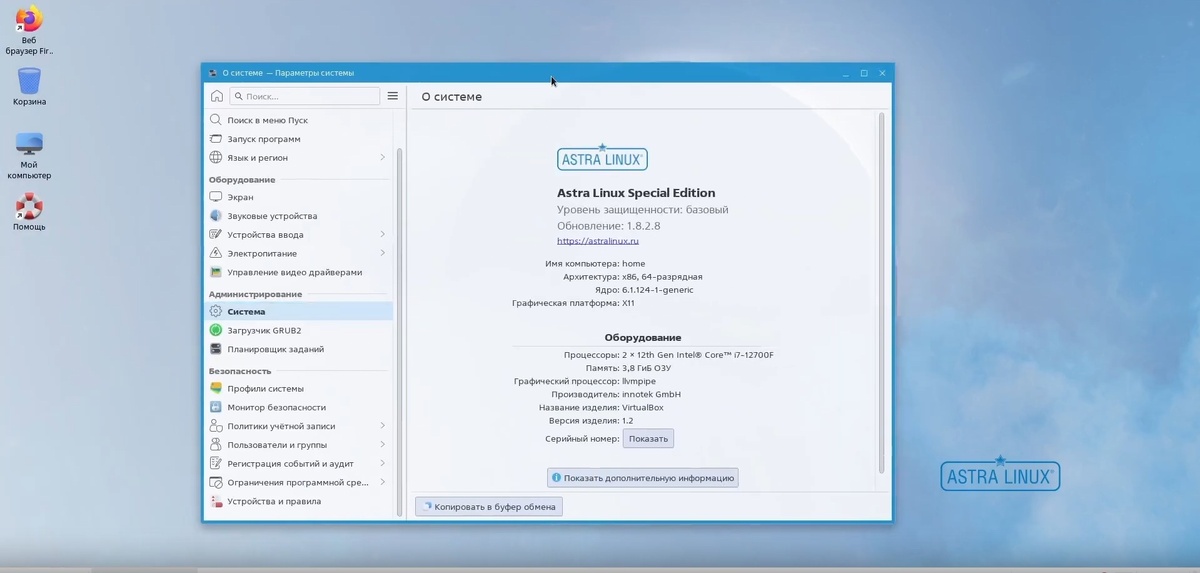Image resolution: width=1200 pixels, height=573 pixels.
Task: Expand Язык и регион chevron
Action: 383,158
